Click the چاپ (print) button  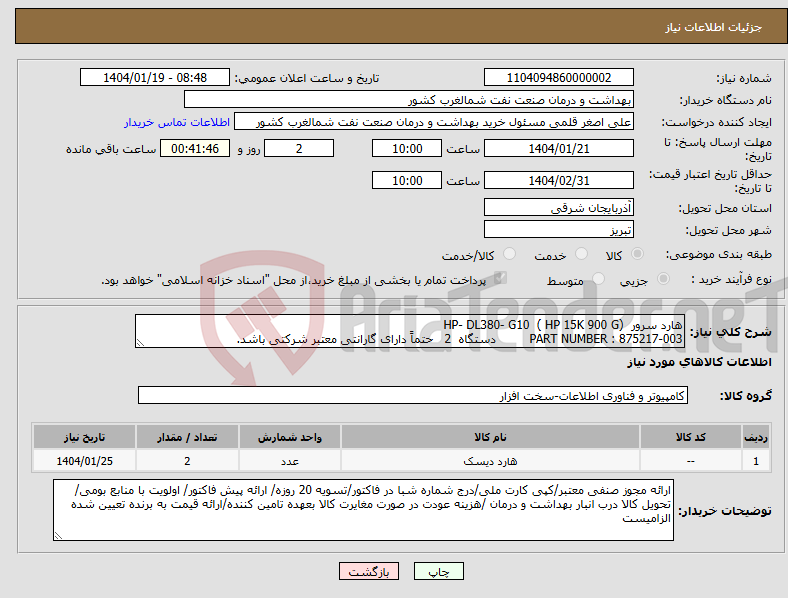coord(438,571)
